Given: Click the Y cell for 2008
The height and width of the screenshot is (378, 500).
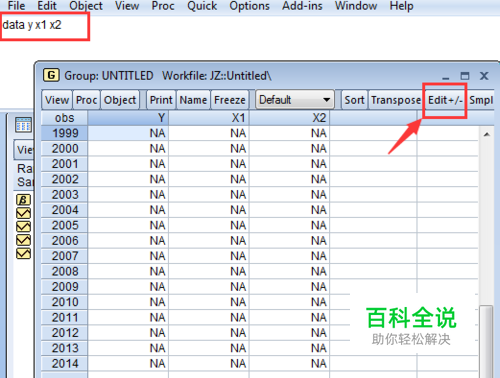Looking at the screenshot, I should (128, 271).
